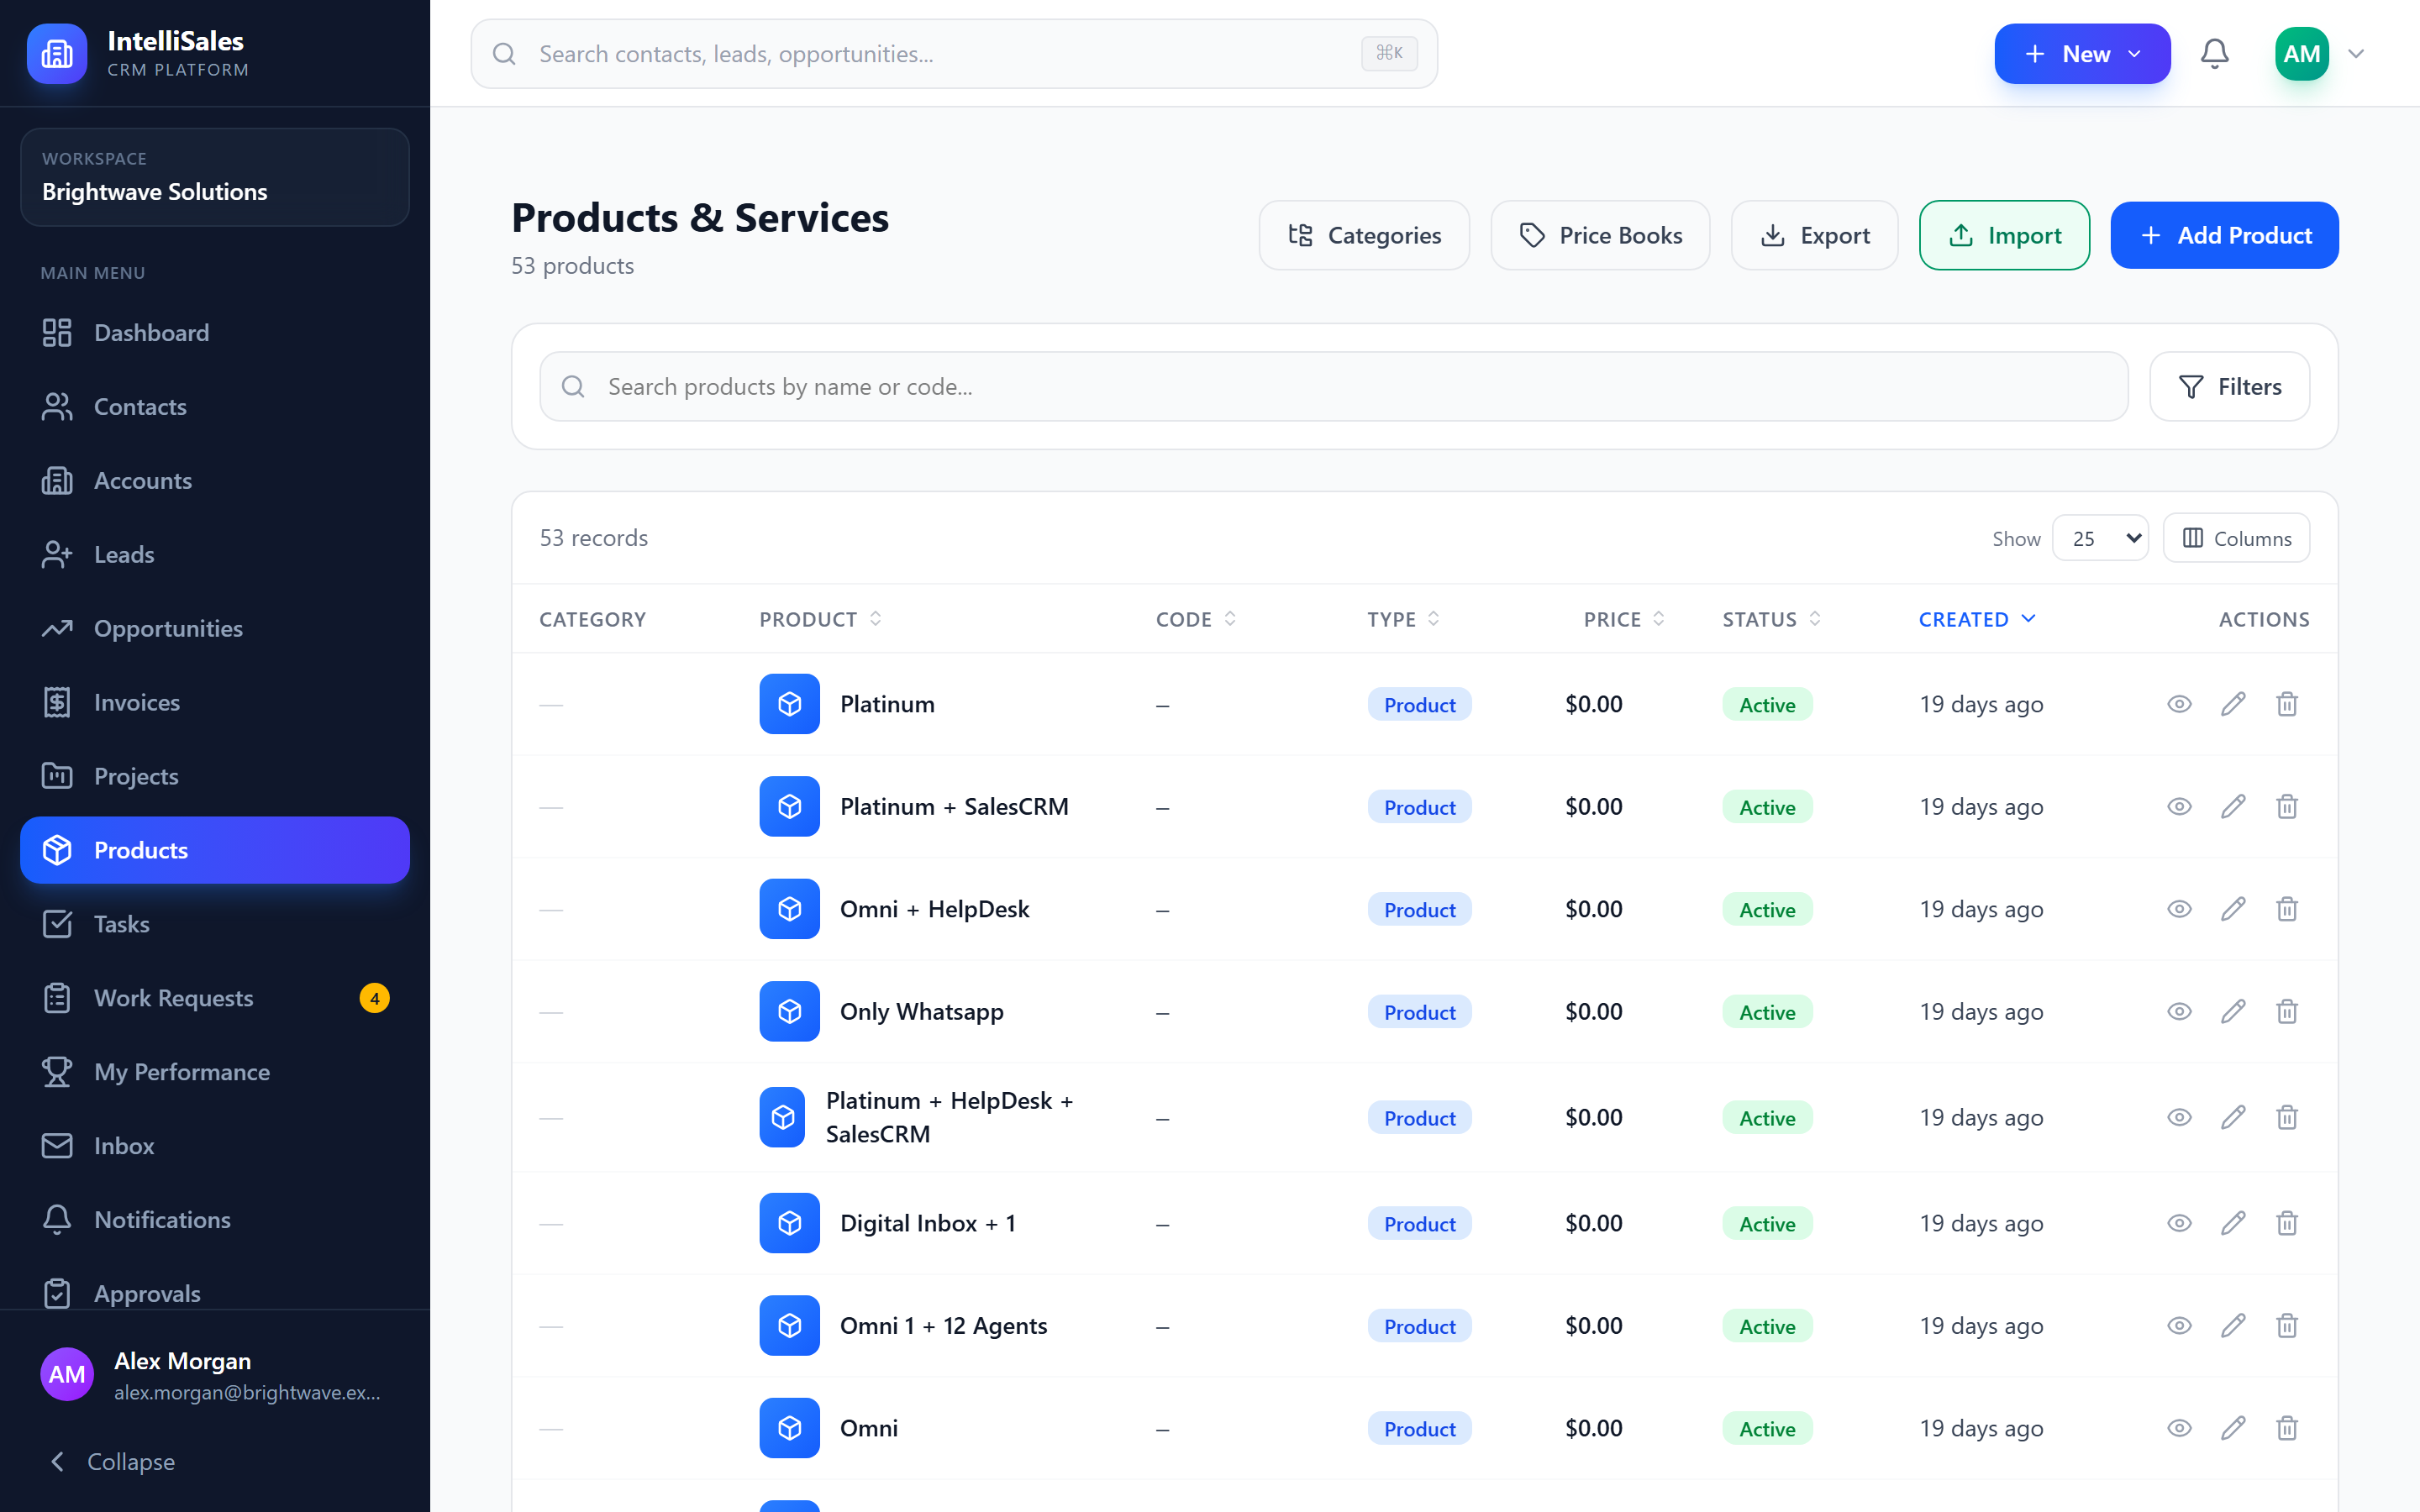Click the cube icon beside Only Whatsapp
Screen dimensions: 2420x1512
(x=789, y=1011)
